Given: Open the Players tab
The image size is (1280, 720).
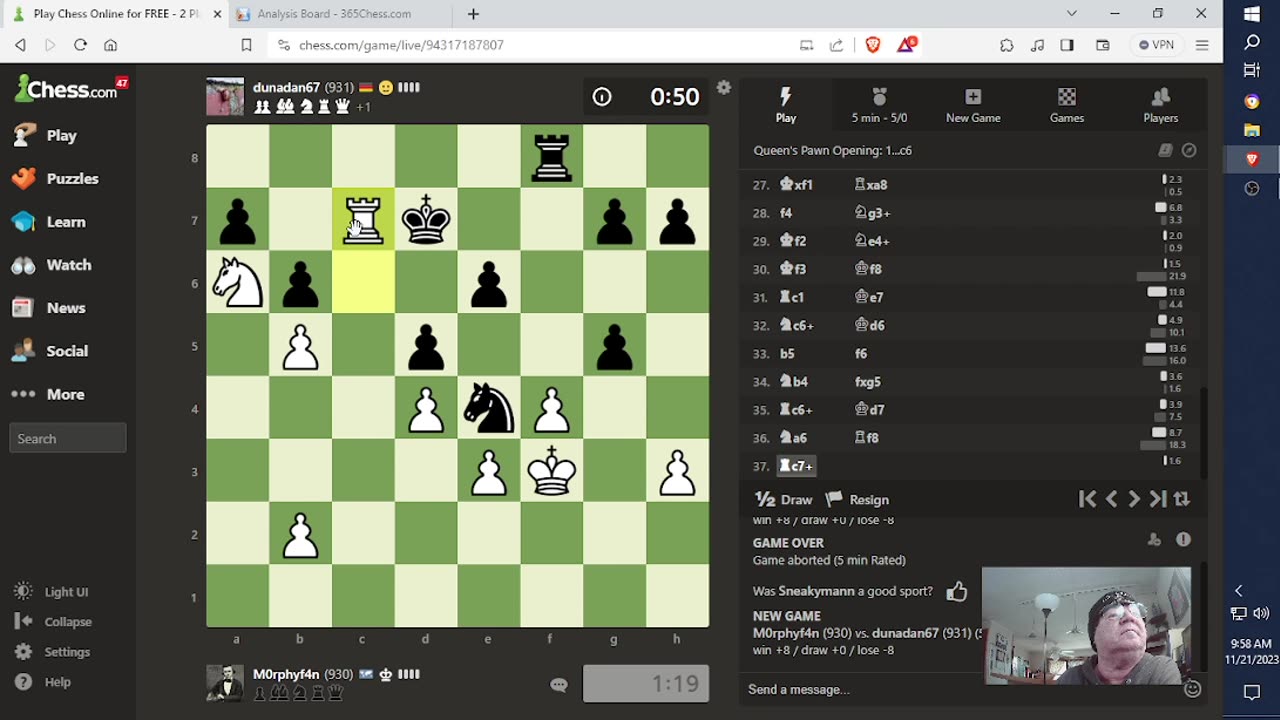Looking at the screenshot, I should (x=1161, y=105).
